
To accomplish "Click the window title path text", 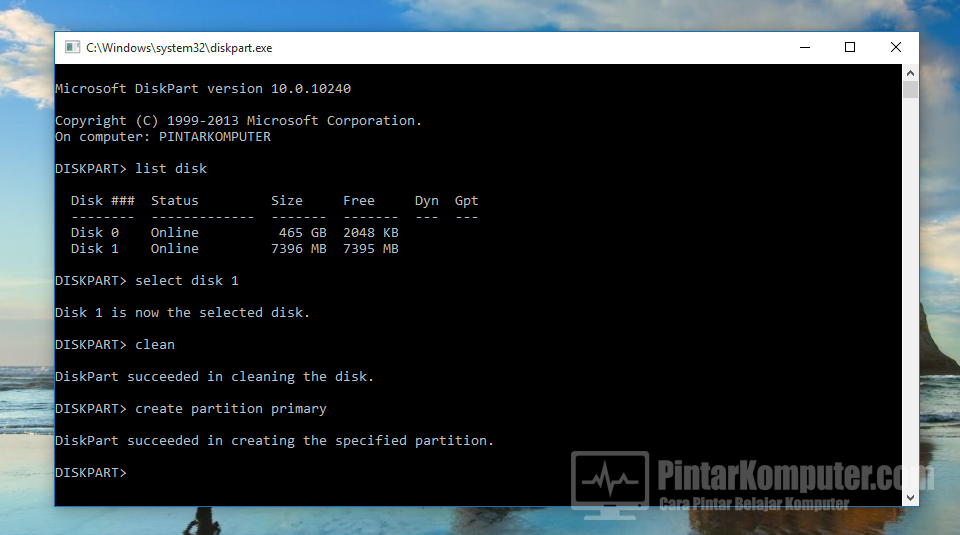I will point(179,48).
